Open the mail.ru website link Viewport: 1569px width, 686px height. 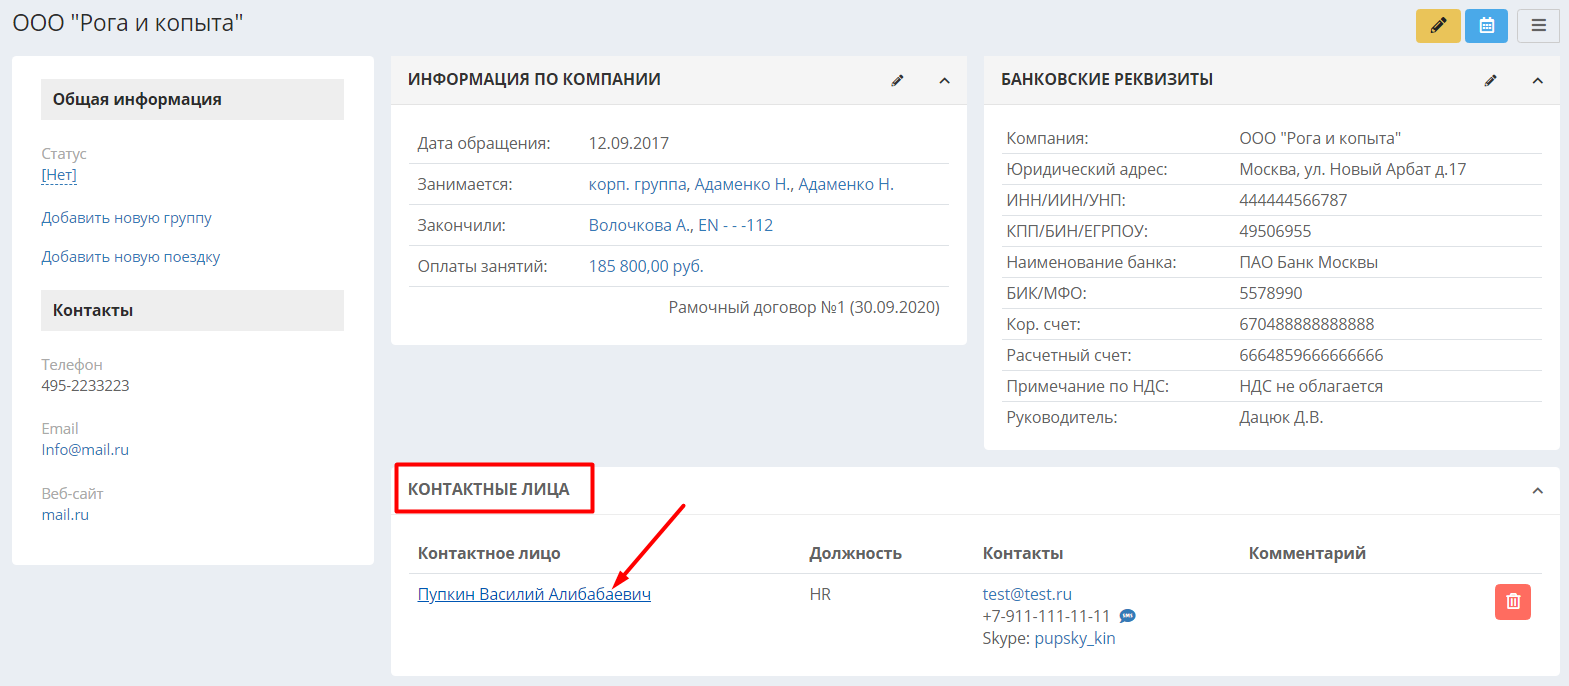[65, 515]
